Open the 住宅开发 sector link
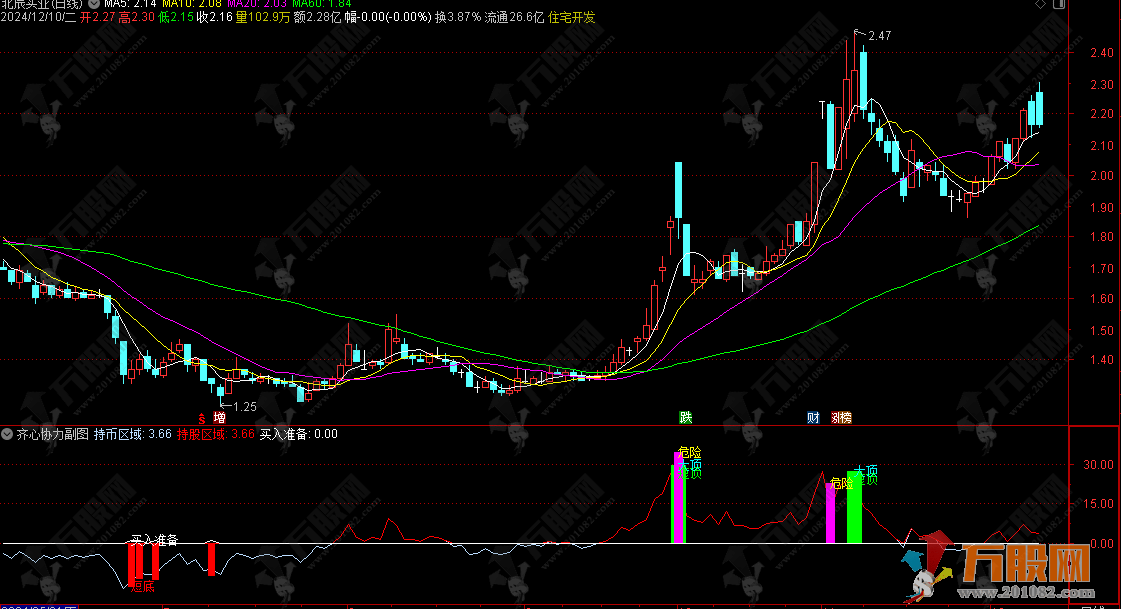This screenshot has height=609, width=1121. pyautogui.click(x=571, y=17)
